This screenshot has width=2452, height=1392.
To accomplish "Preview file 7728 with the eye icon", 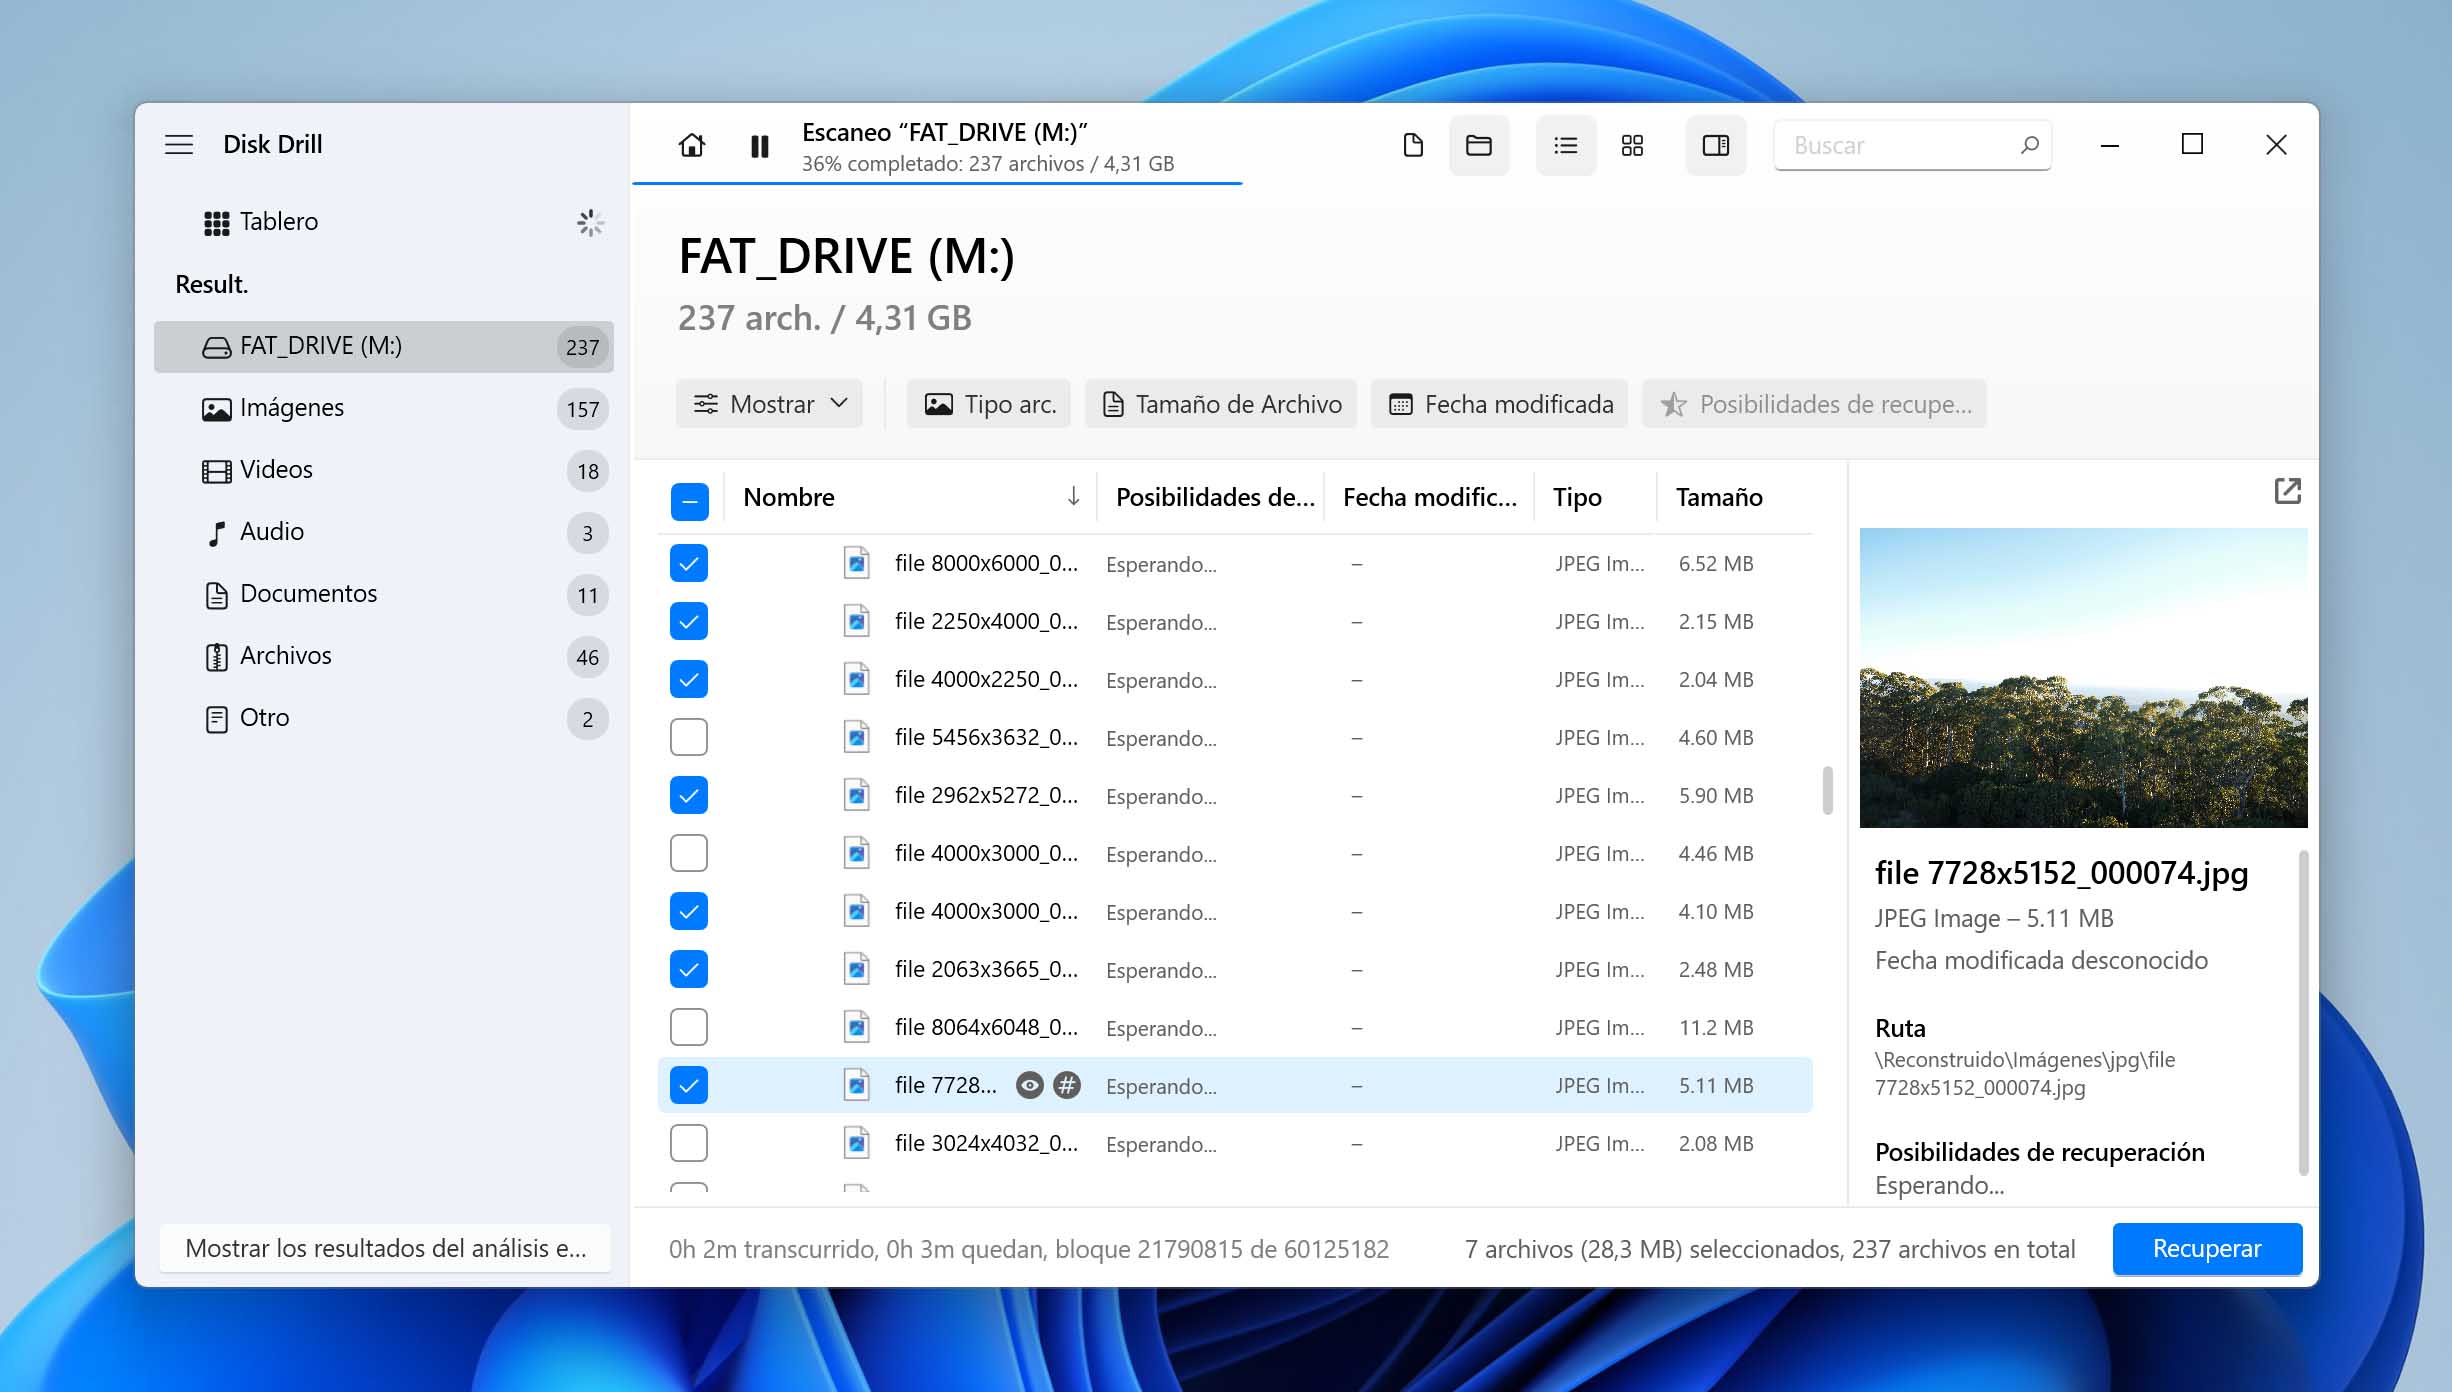I will 1030,1085.
